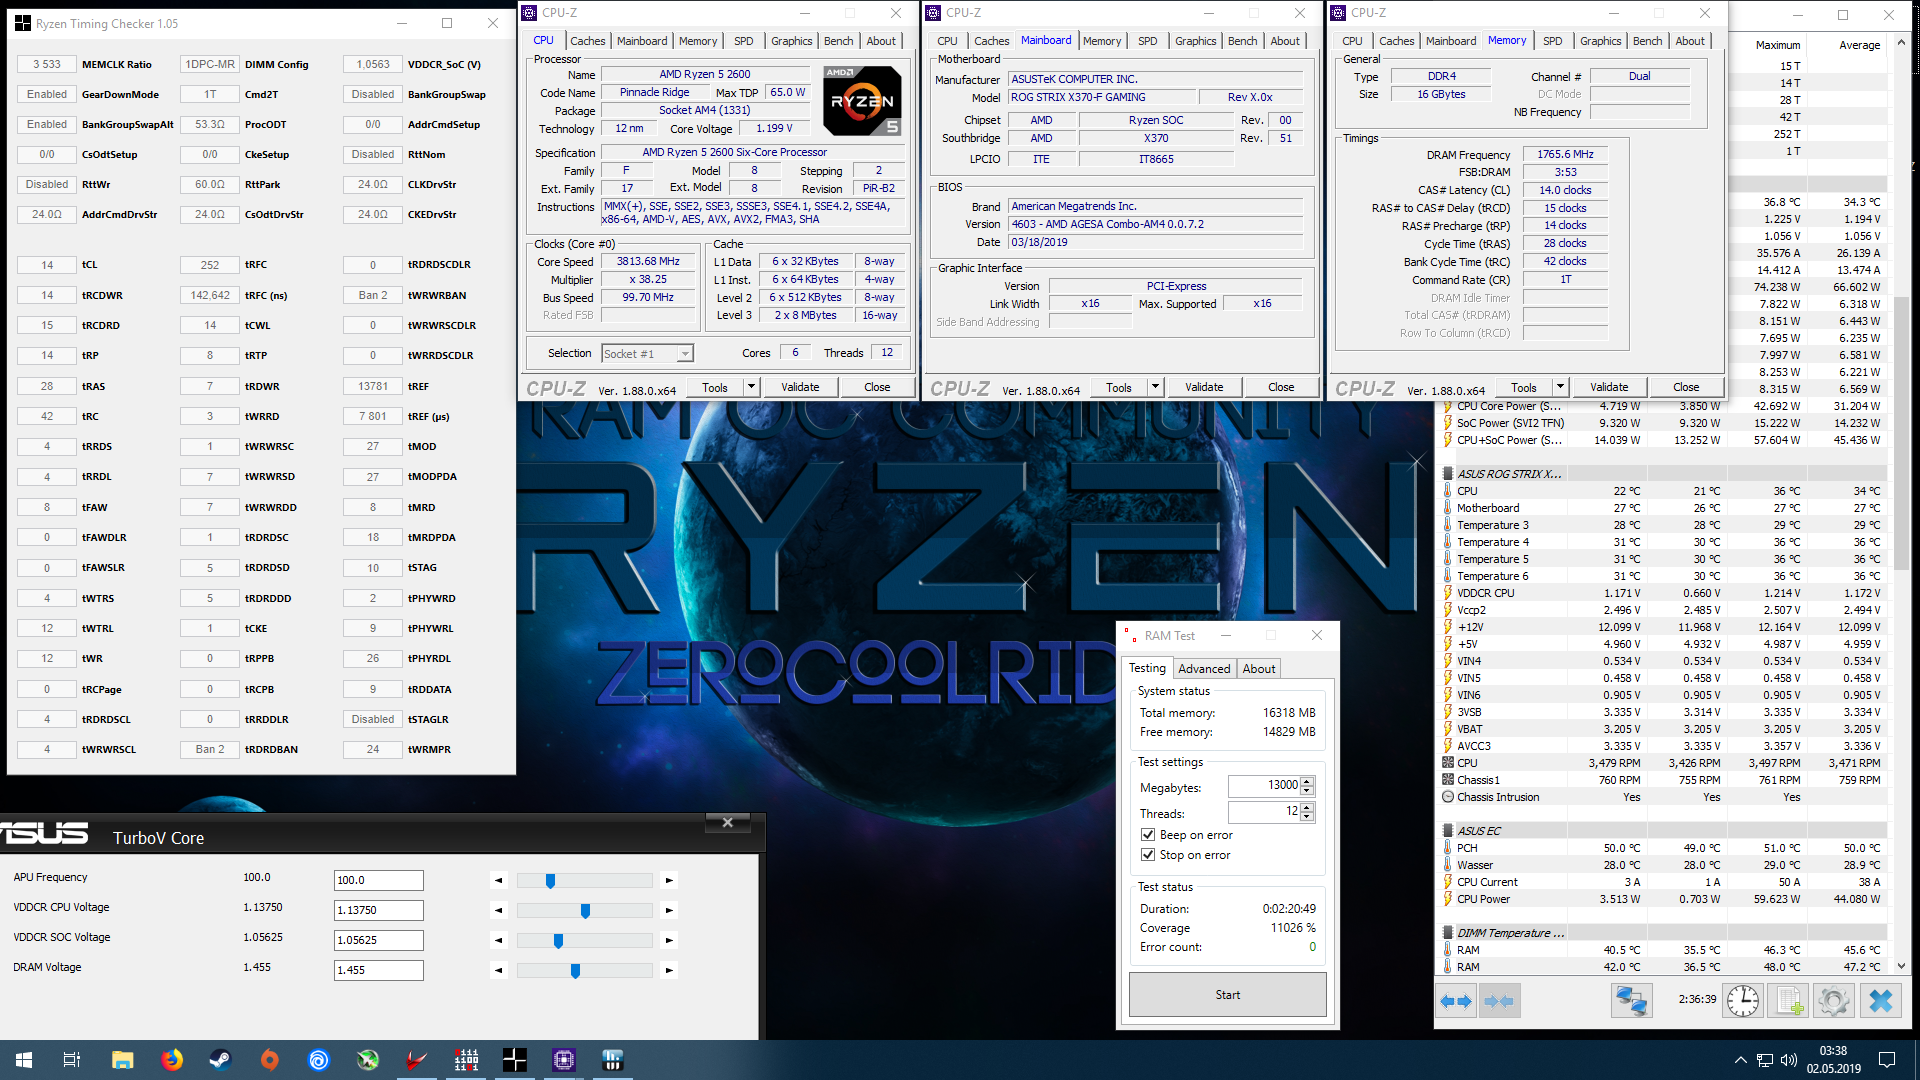Switch to CPU-Z purple chip taskbar icon
This screenshot has height=1080, width=1920.
tap(564, 1060)
